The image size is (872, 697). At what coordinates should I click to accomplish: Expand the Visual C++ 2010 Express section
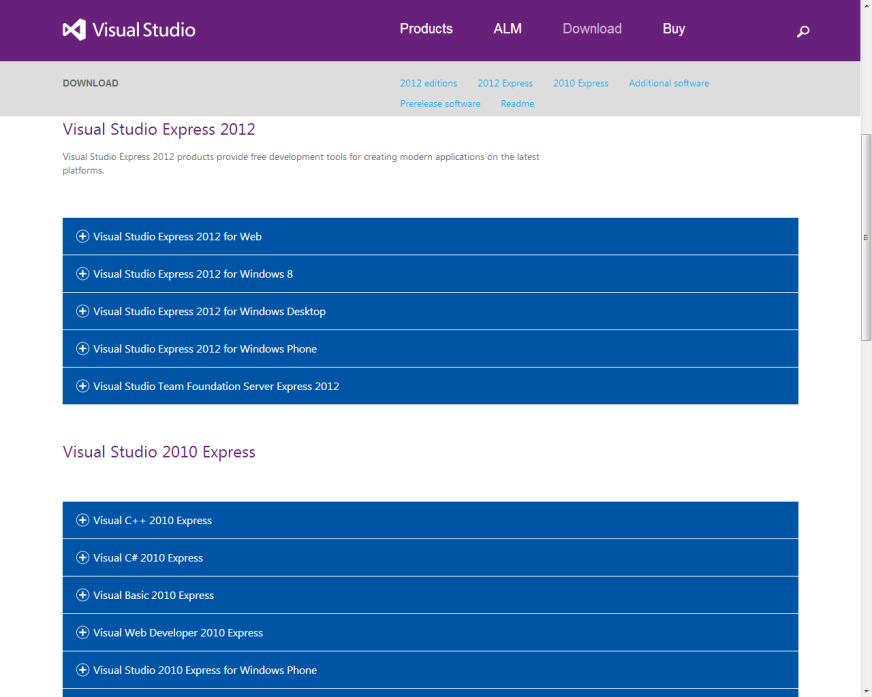click(x=430, y=520)
